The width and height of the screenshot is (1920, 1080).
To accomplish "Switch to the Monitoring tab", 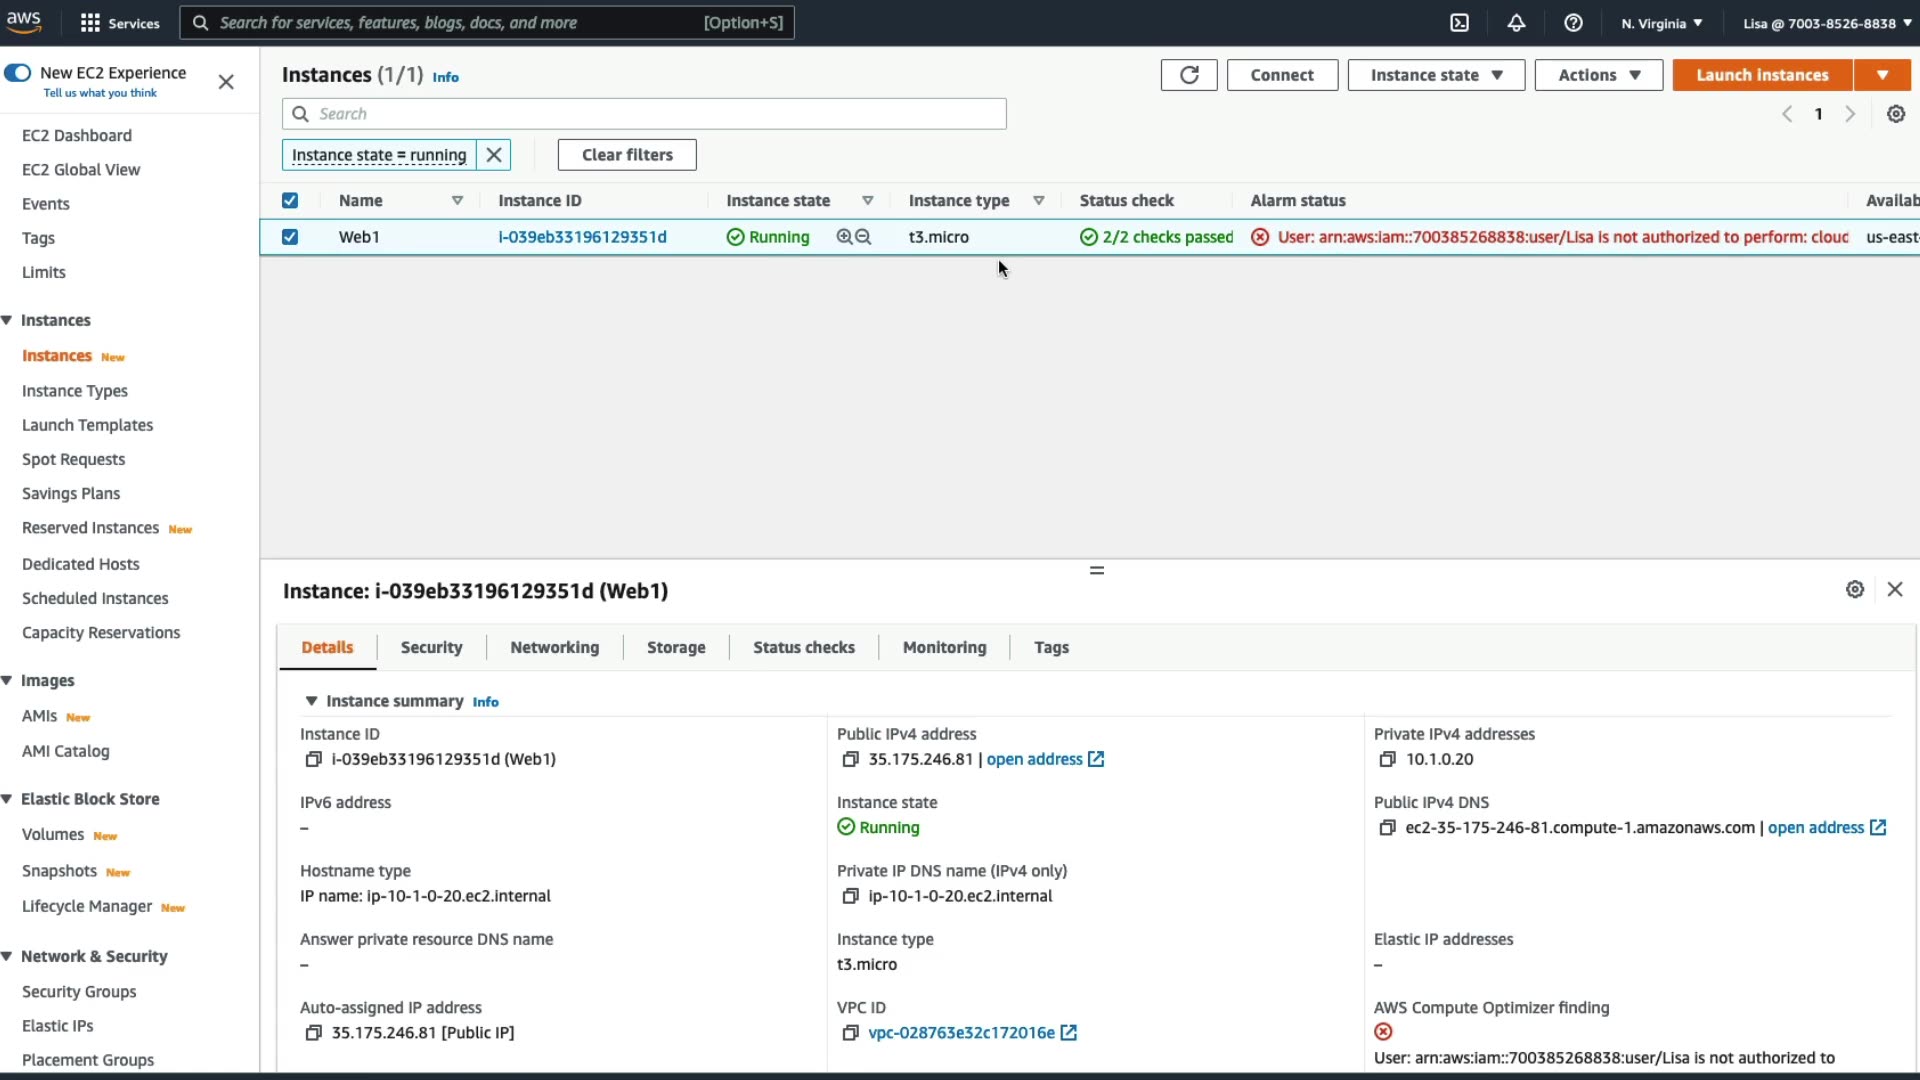I will tap(943, 648).
